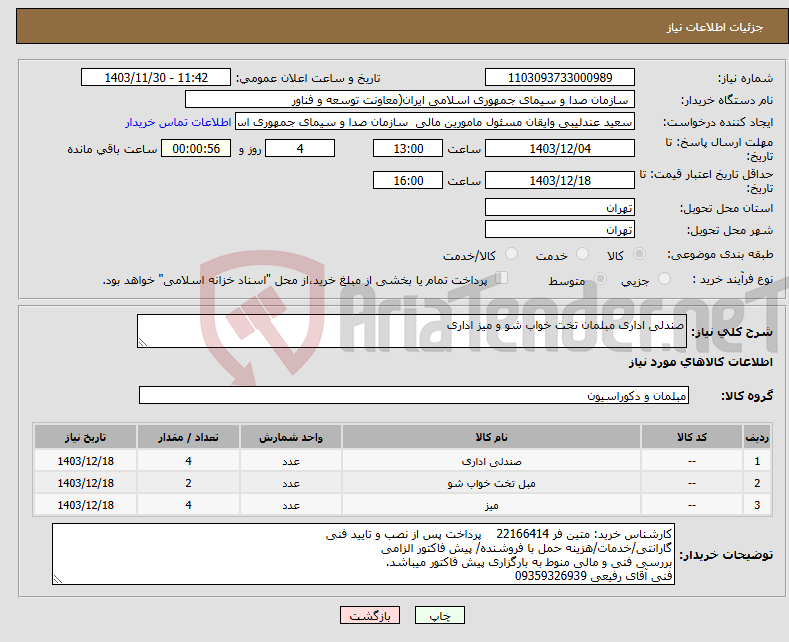Image resolution: width=789 pixels, height=642 pixels.
Task: Open اطلاعات تماس خریدار contact link
Action: (178, 122)
